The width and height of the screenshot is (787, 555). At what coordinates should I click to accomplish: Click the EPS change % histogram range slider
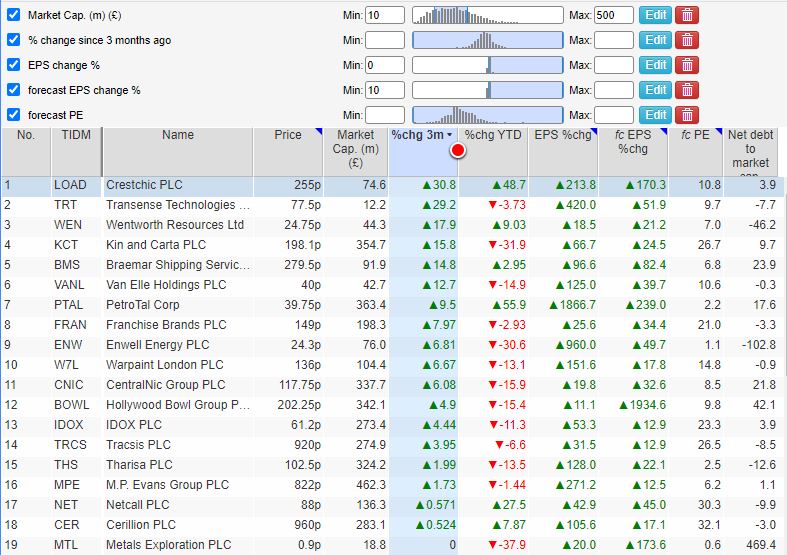pyautogui.click(x=488, y=65)
